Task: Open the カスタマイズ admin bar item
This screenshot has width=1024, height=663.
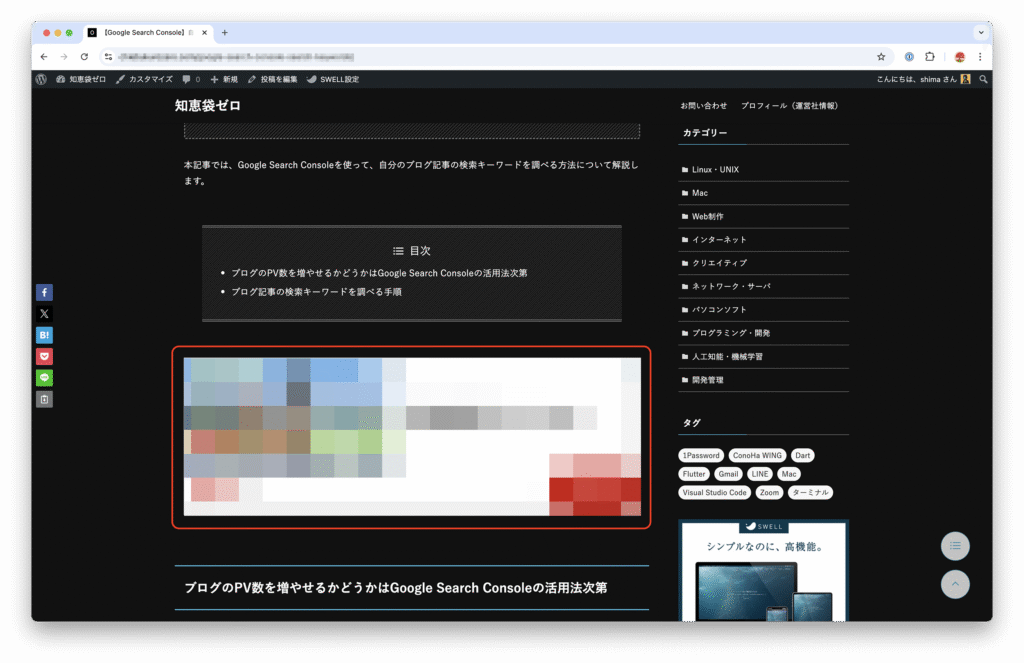Action: (x=144, y=79)
